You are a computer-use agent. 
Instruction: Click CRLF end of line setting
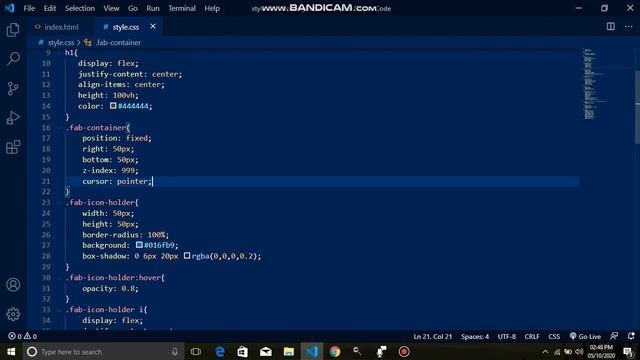coord(532,336)
